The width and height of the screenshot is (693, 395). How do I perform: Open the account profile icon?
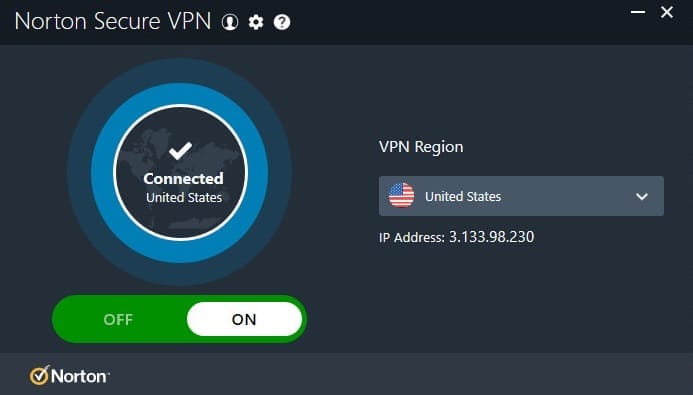point(230,22)
